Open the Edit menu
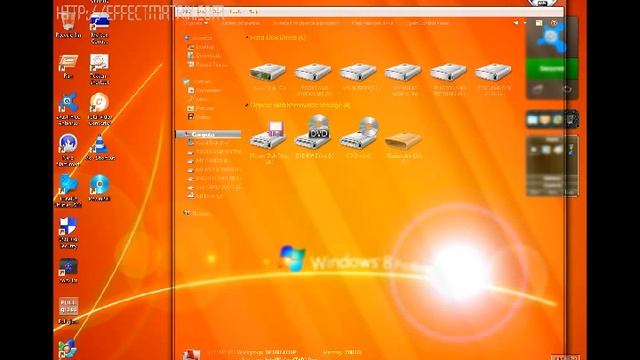 [x=201, y=12]
